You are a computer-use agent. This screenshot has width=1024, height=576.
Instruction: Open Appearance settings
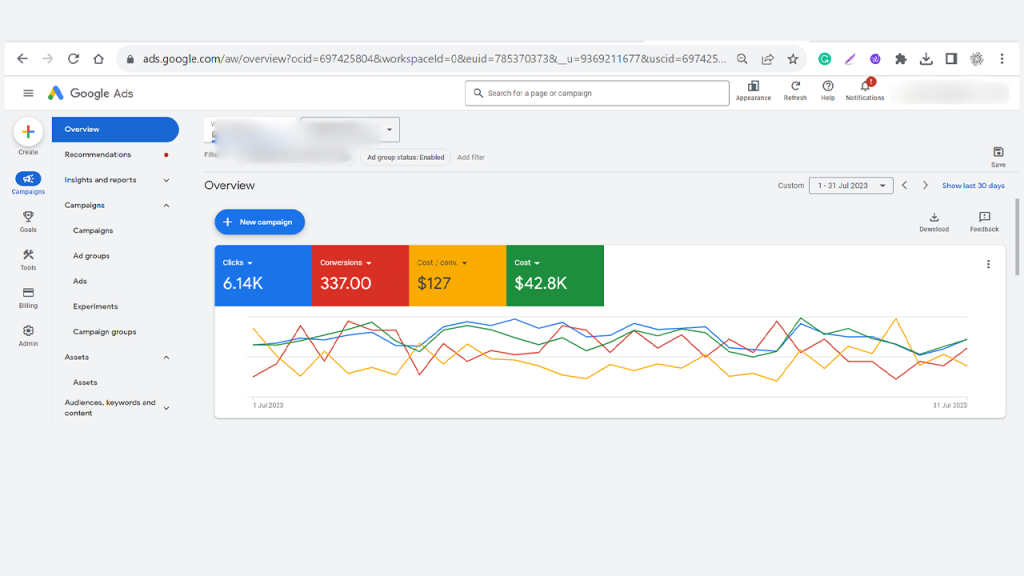coord(753,91)
